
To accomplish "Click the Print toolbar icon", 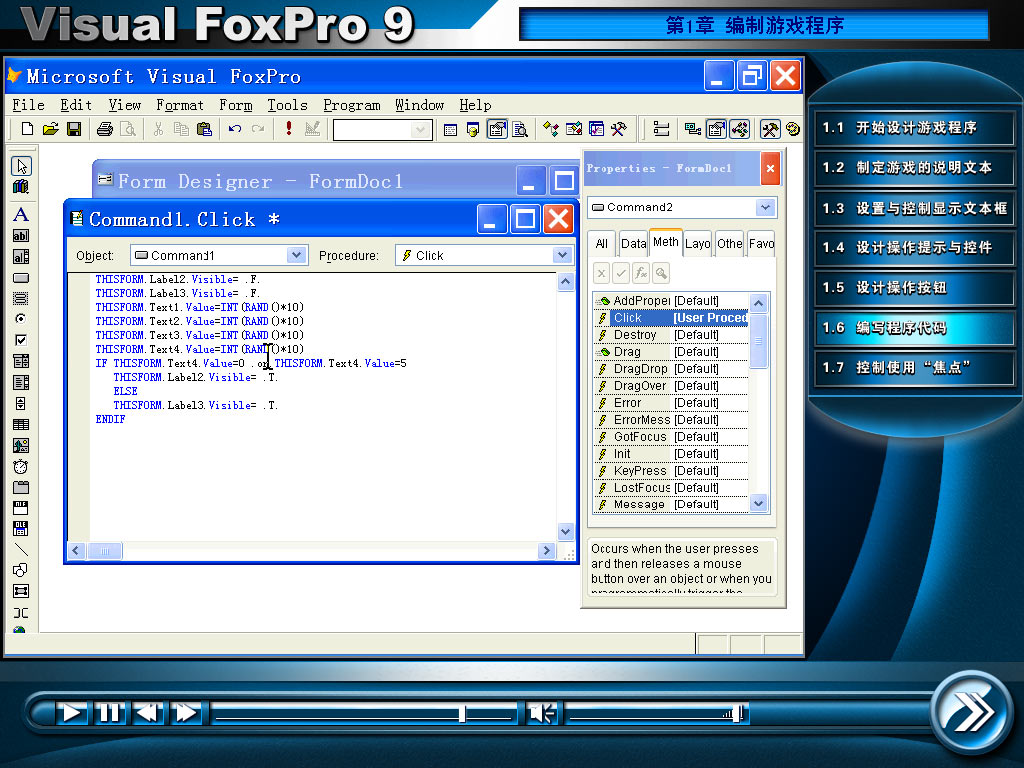I will (105, 129).
